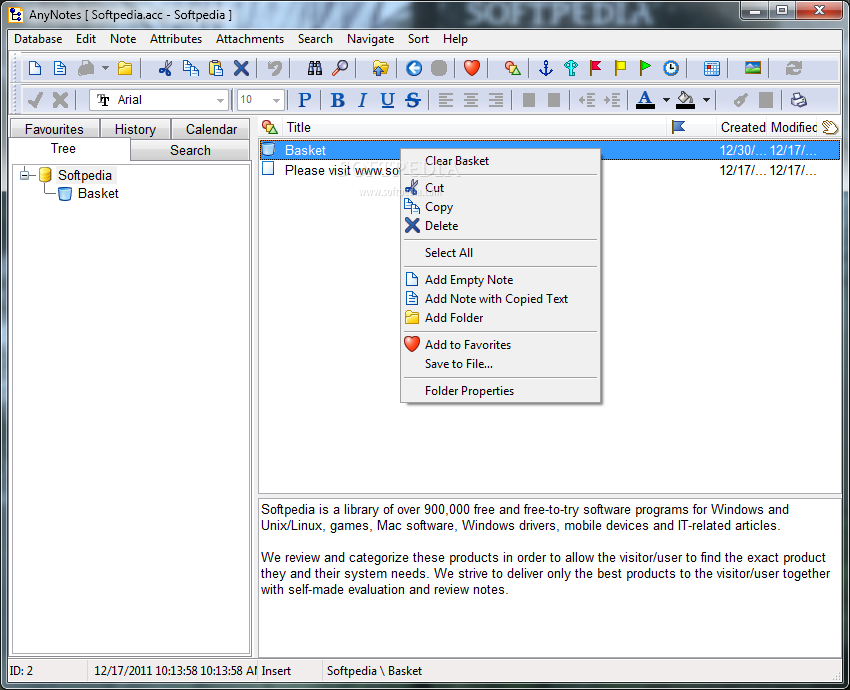Select the Basket item in tree

pos(98,194)
